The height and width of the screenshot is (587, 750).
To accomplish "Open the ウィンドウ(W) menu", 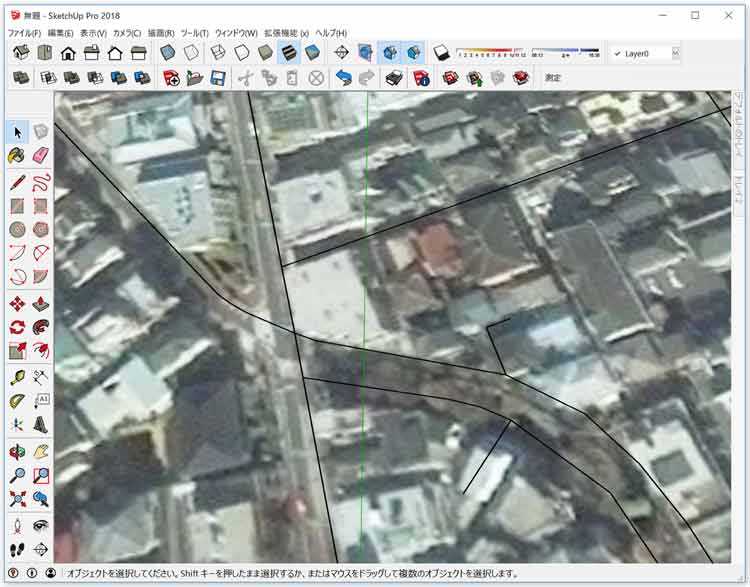I will tap(236, 33).
